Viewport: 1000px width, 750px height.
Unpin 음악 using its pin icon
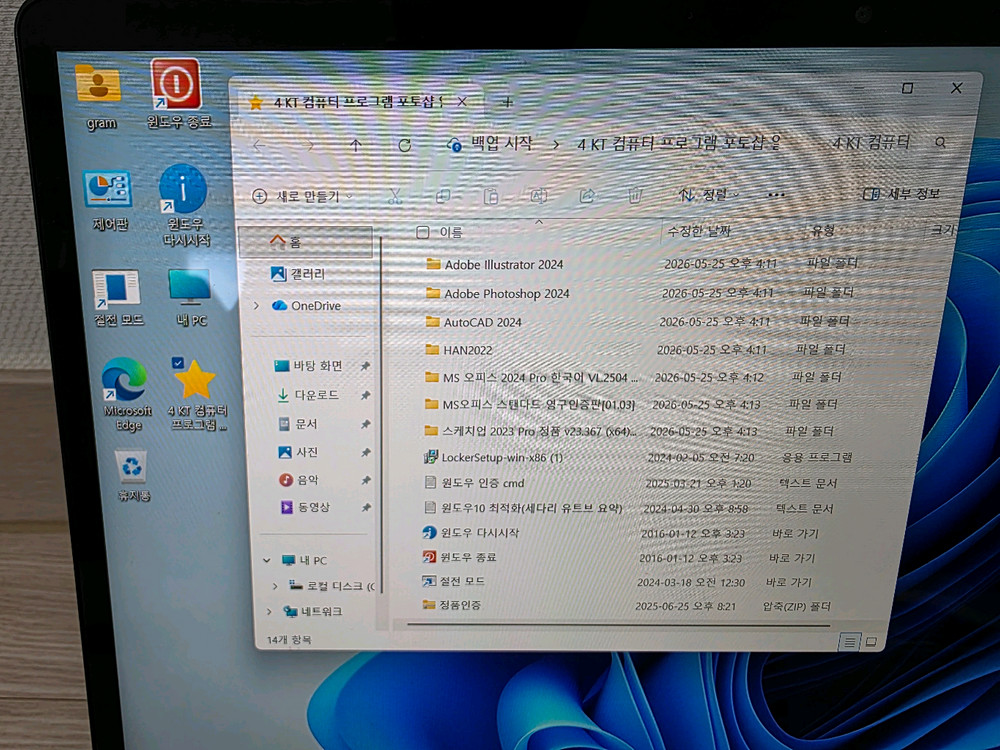(365, 480)
